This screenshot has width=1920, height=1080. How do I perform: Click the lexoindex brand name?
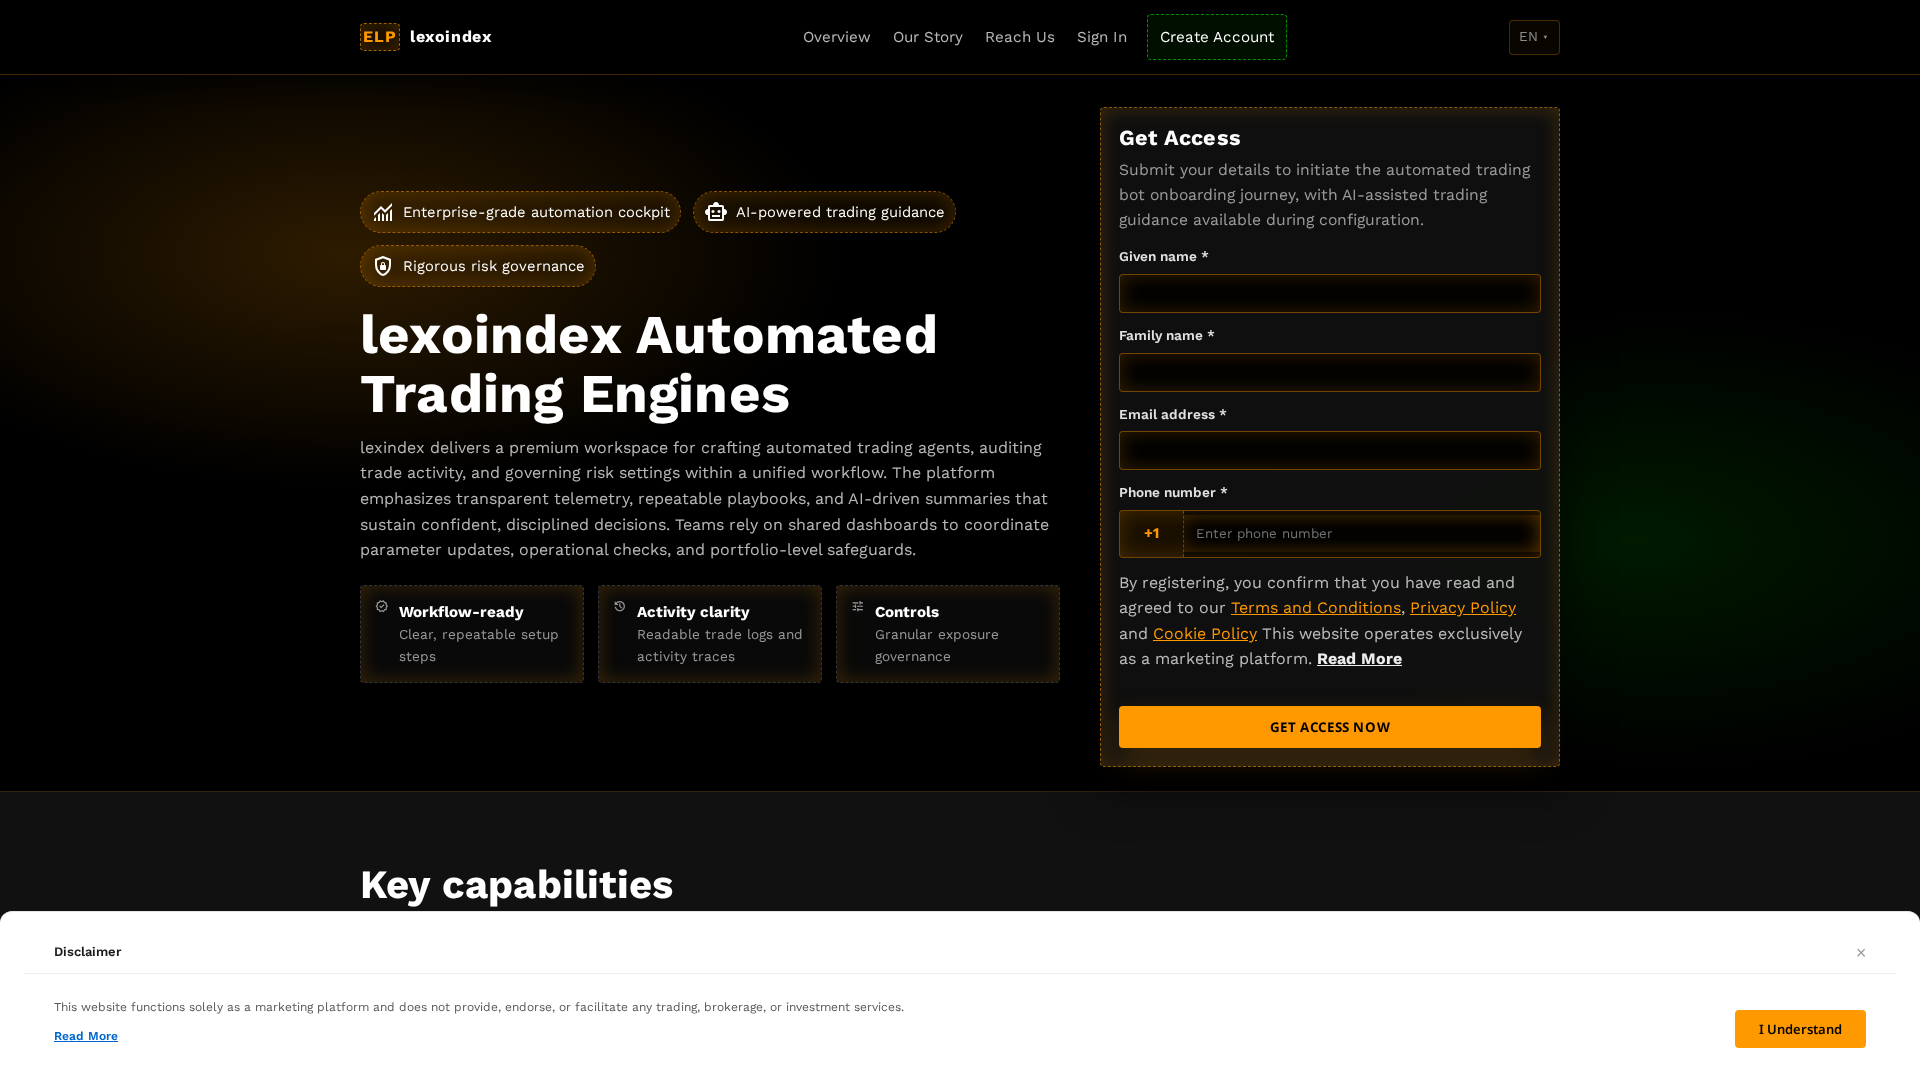451,37
